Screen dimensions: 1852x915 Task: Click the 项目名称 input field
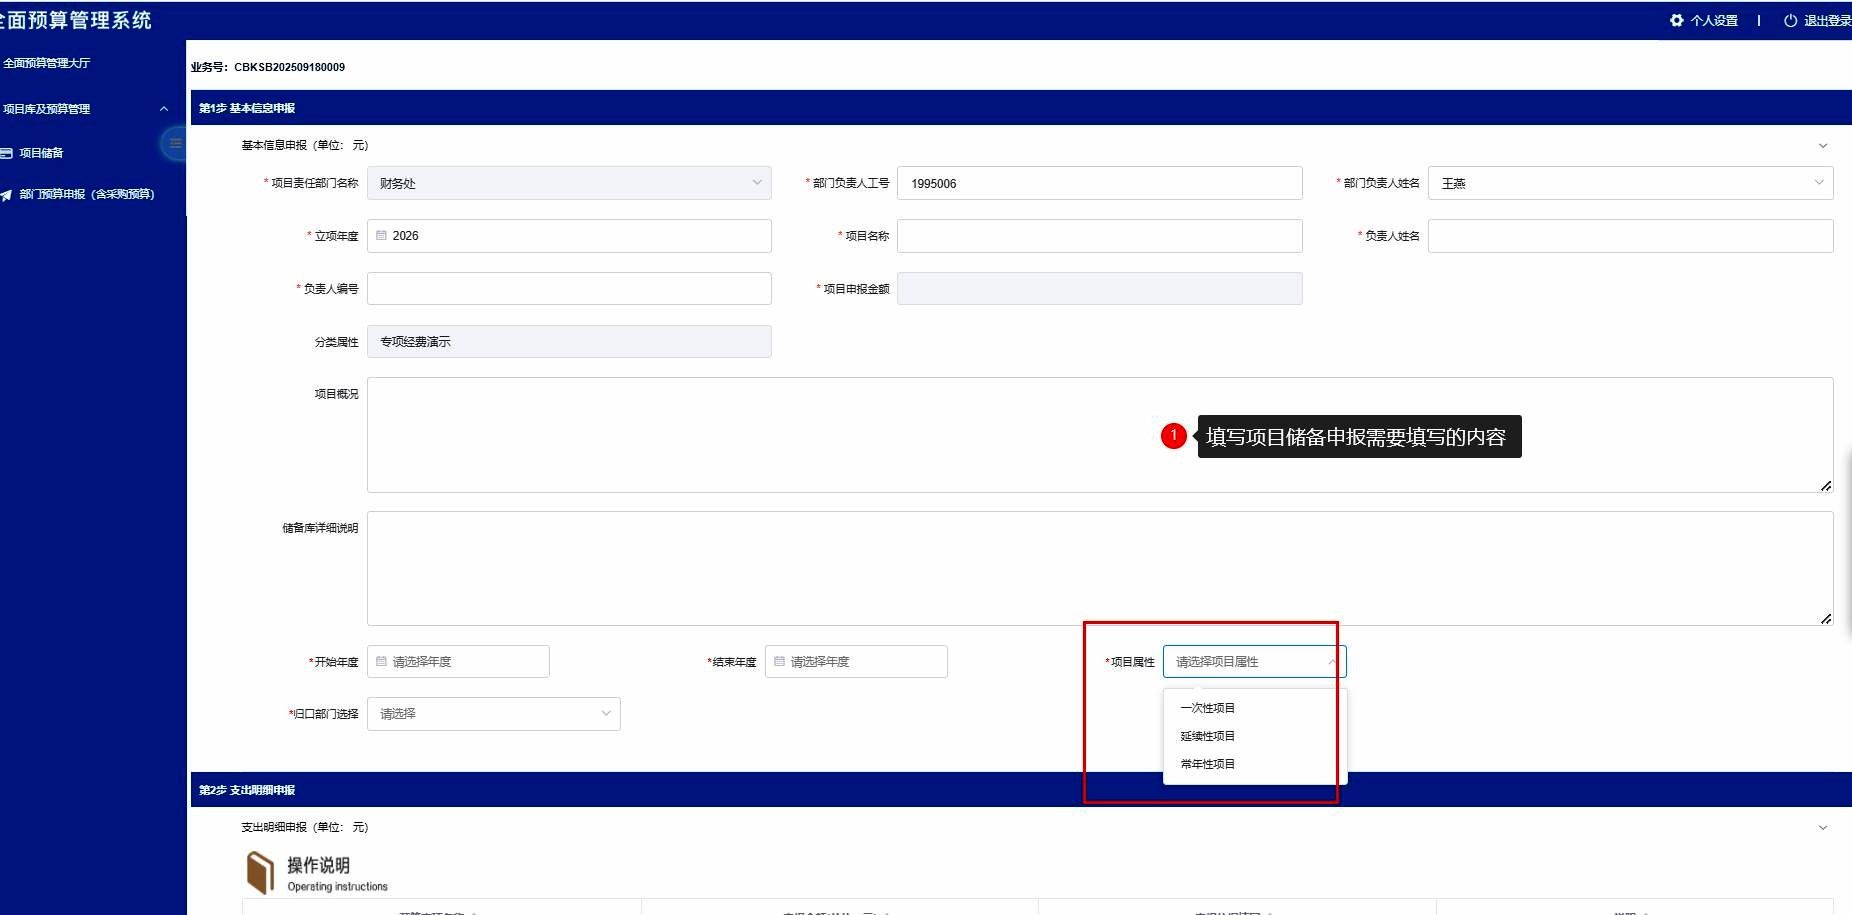pyautogui.click(x=1099, y=236)
